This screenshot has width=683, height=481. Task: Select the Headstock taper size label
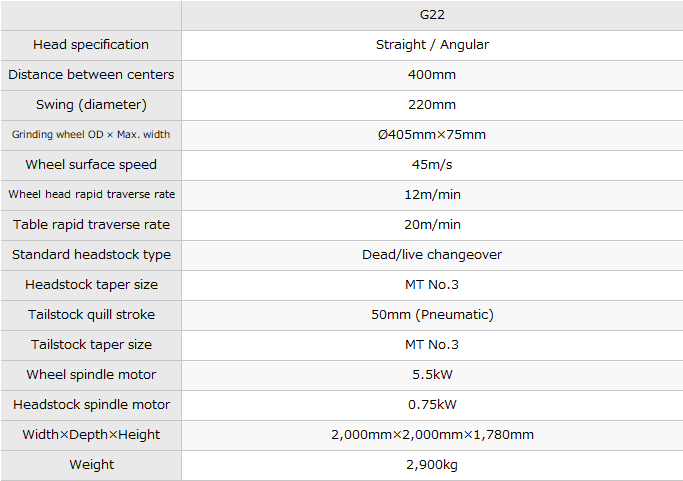click(91, 285)
